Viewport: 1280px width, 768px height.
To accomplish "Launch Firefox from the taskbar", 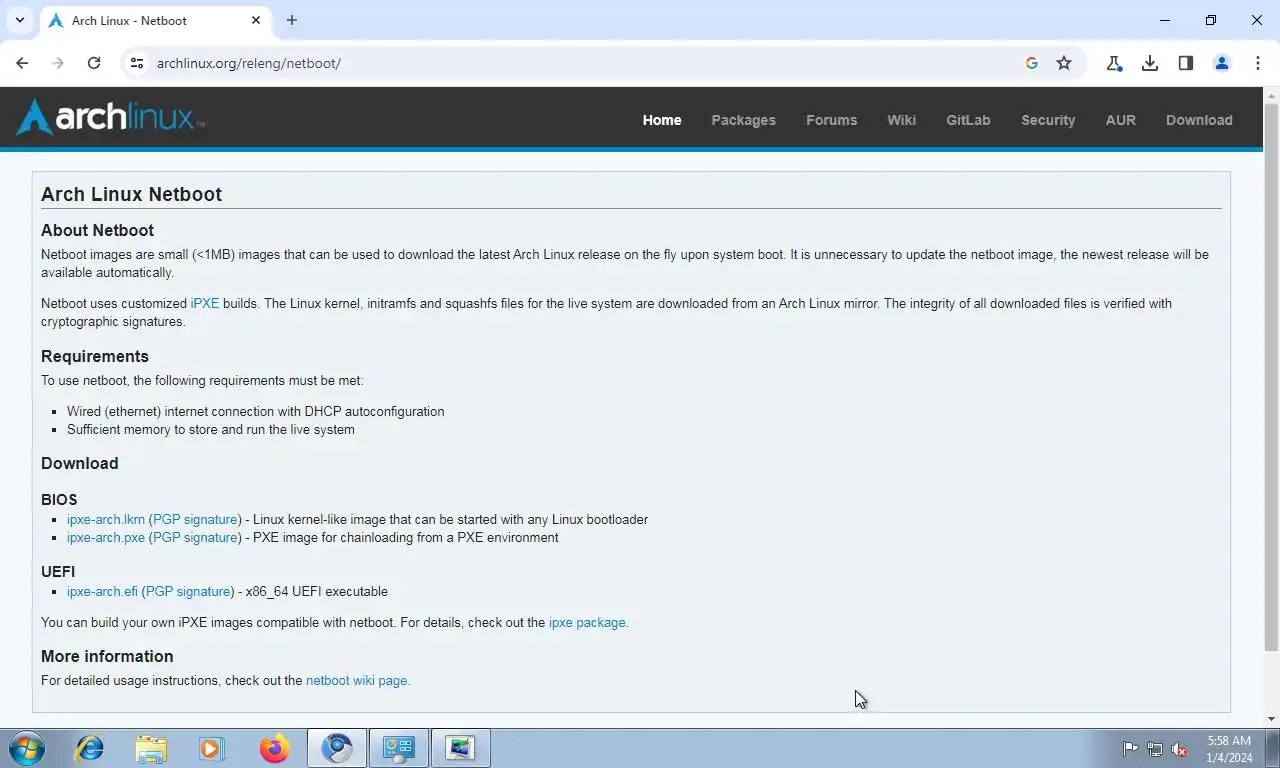I will [x=274, y=748].
